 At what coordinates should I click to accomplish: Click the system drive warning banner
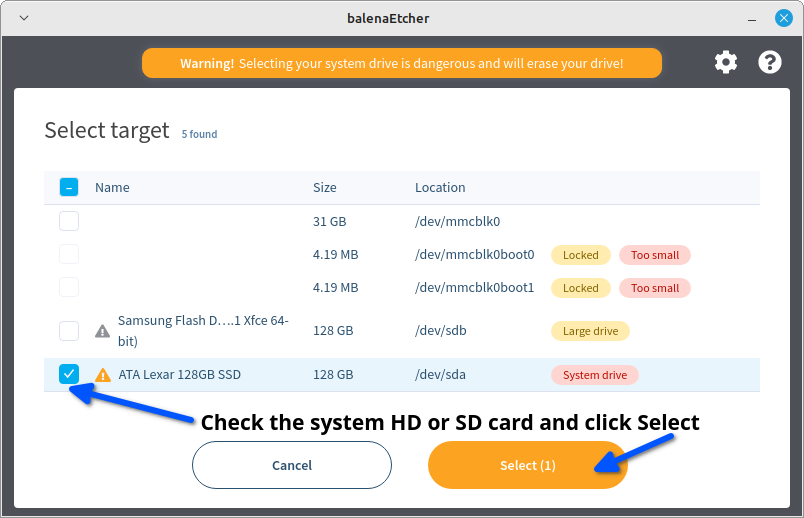click(x=401, y=63)
